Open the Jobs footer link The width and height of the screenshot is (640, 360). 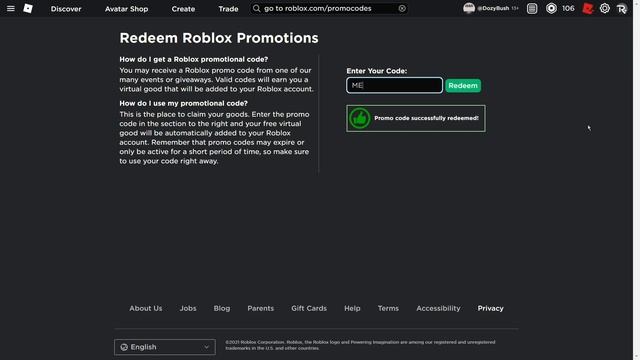[188, 308]
